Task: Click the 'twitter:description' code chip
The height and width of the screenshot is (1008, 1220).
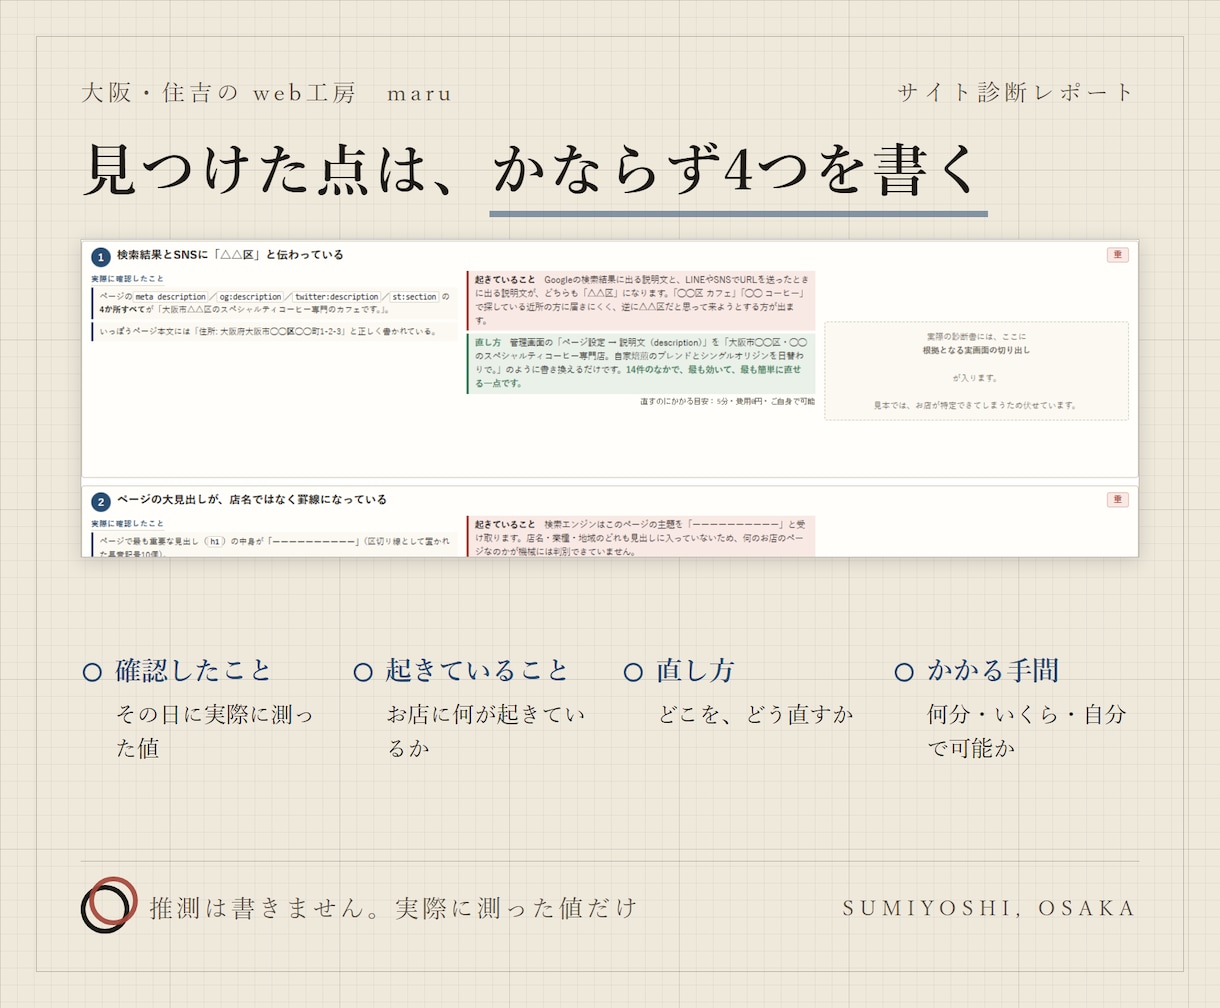Action: [x=337, y=297]
